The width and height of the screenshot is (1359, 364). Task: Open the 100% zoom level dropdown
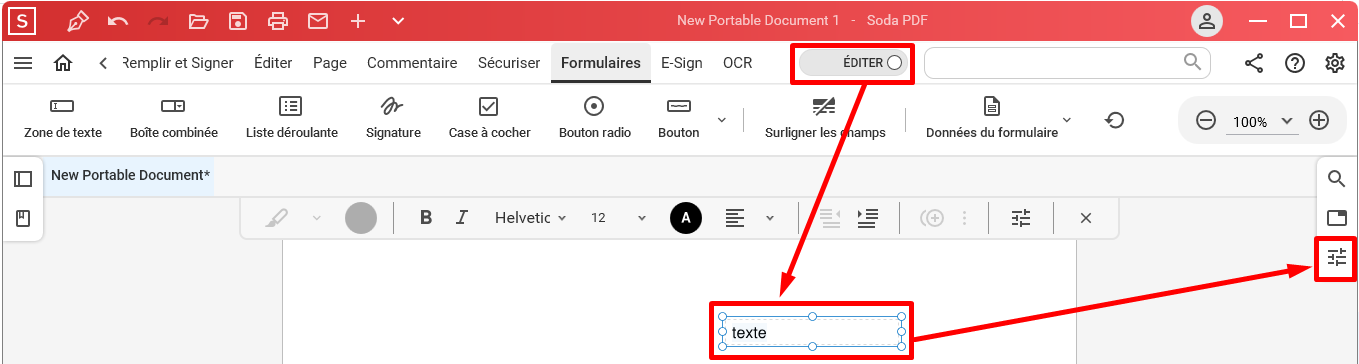pyautogui.click(x=1264, y=121)
